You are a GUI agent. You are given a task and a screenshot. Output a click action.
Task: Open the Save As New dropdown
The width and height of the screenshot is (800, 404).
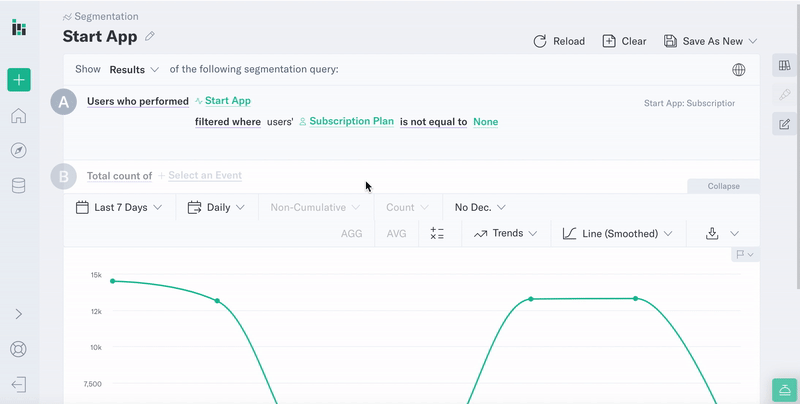[x=710, y=41]
